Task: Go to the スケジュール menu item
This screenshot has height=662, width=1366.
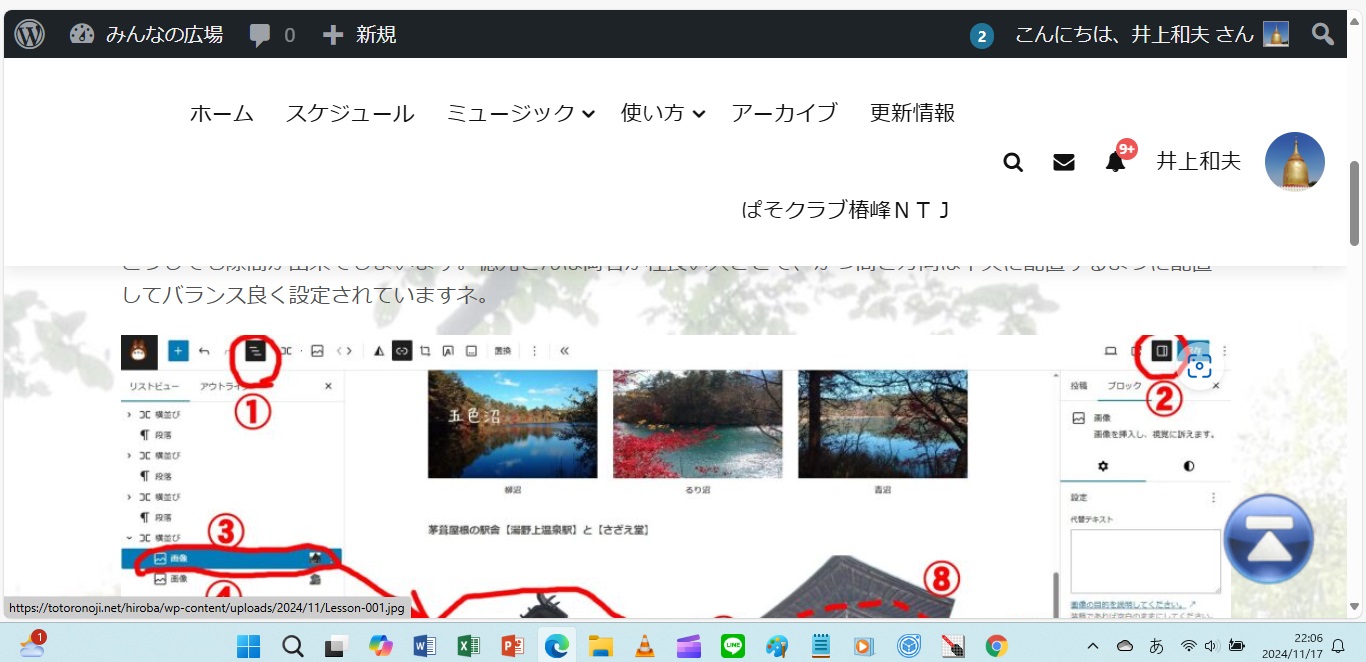Action: 350,113
